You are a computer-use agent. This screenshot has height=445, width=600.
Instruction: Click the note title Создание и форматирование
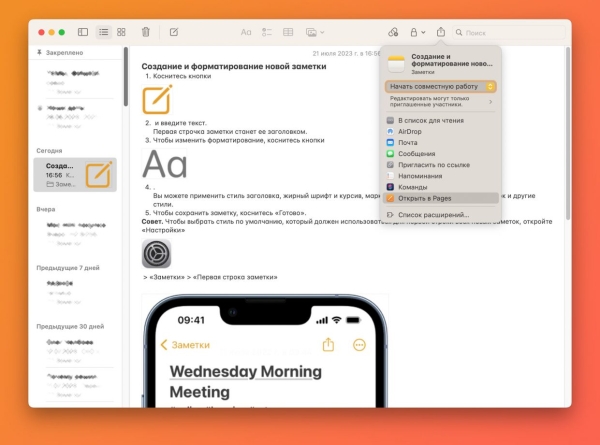tap(234, 66)
